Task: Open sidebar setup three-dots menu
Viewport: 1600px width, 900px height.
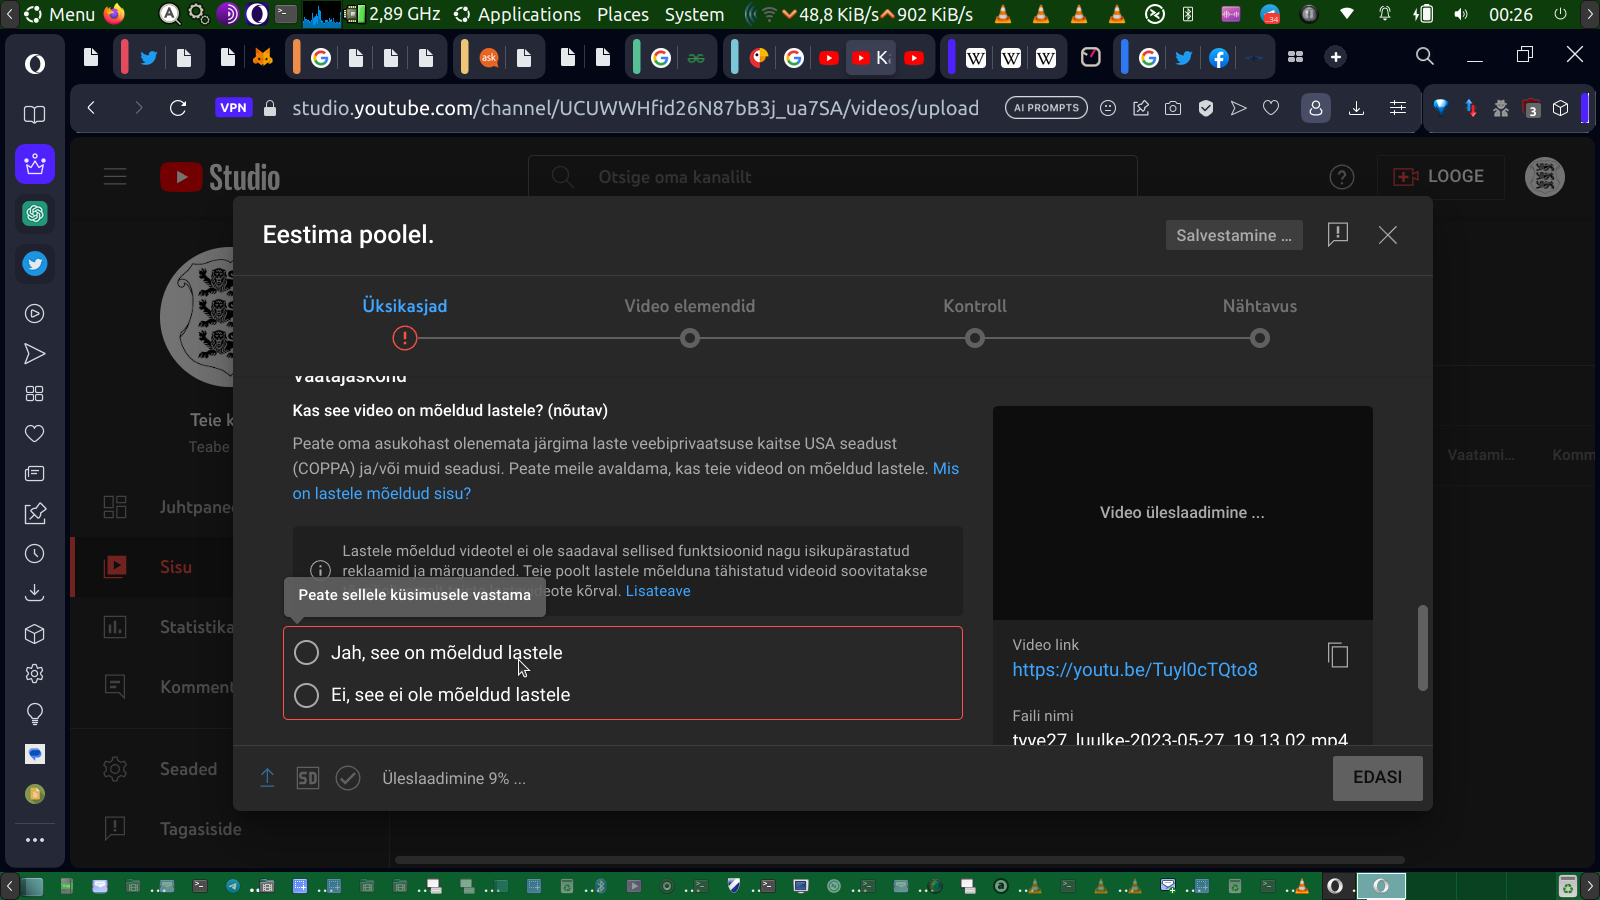Action: click(x=35, y=840)
